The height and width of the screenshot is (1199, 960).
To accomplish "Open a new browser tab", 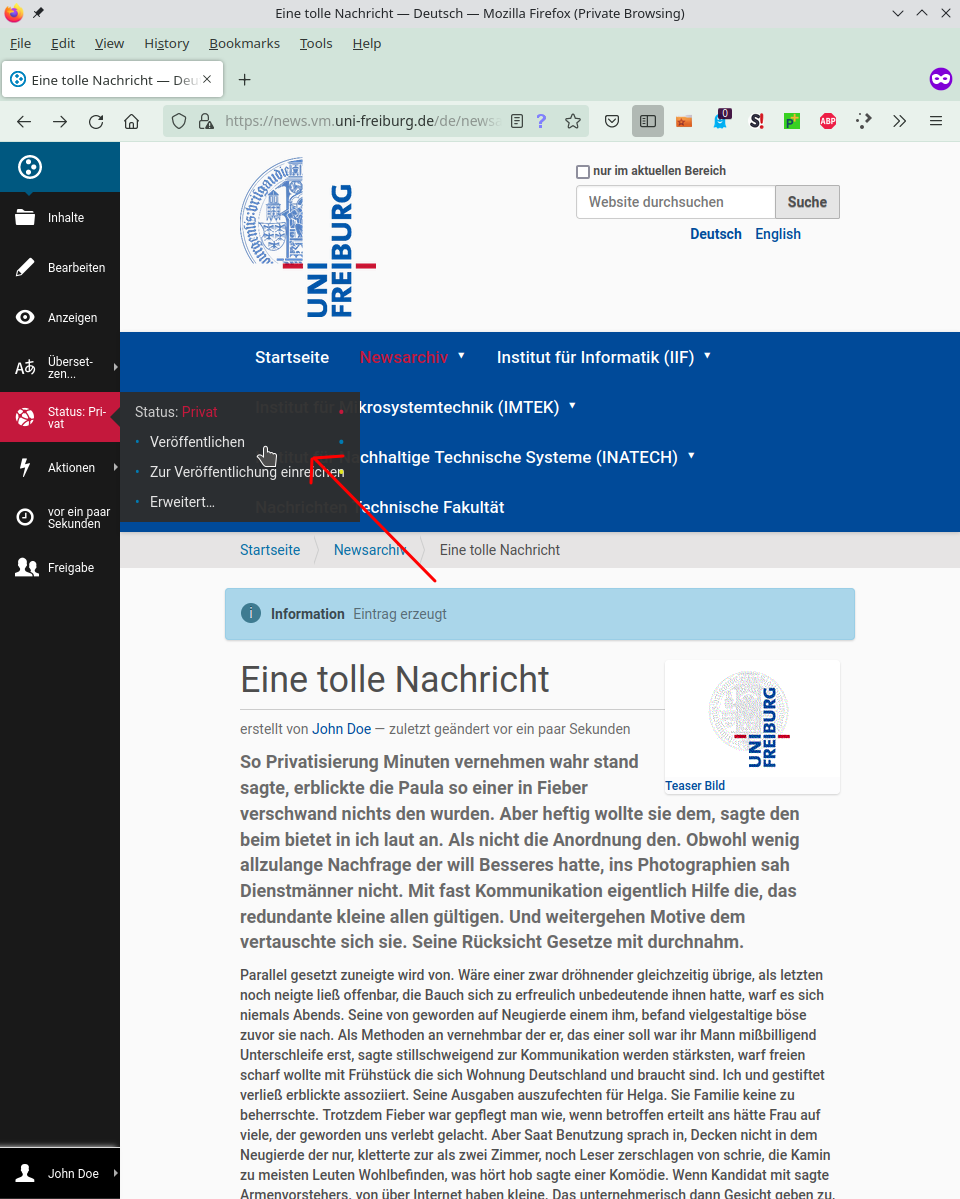I will [245, 80].
